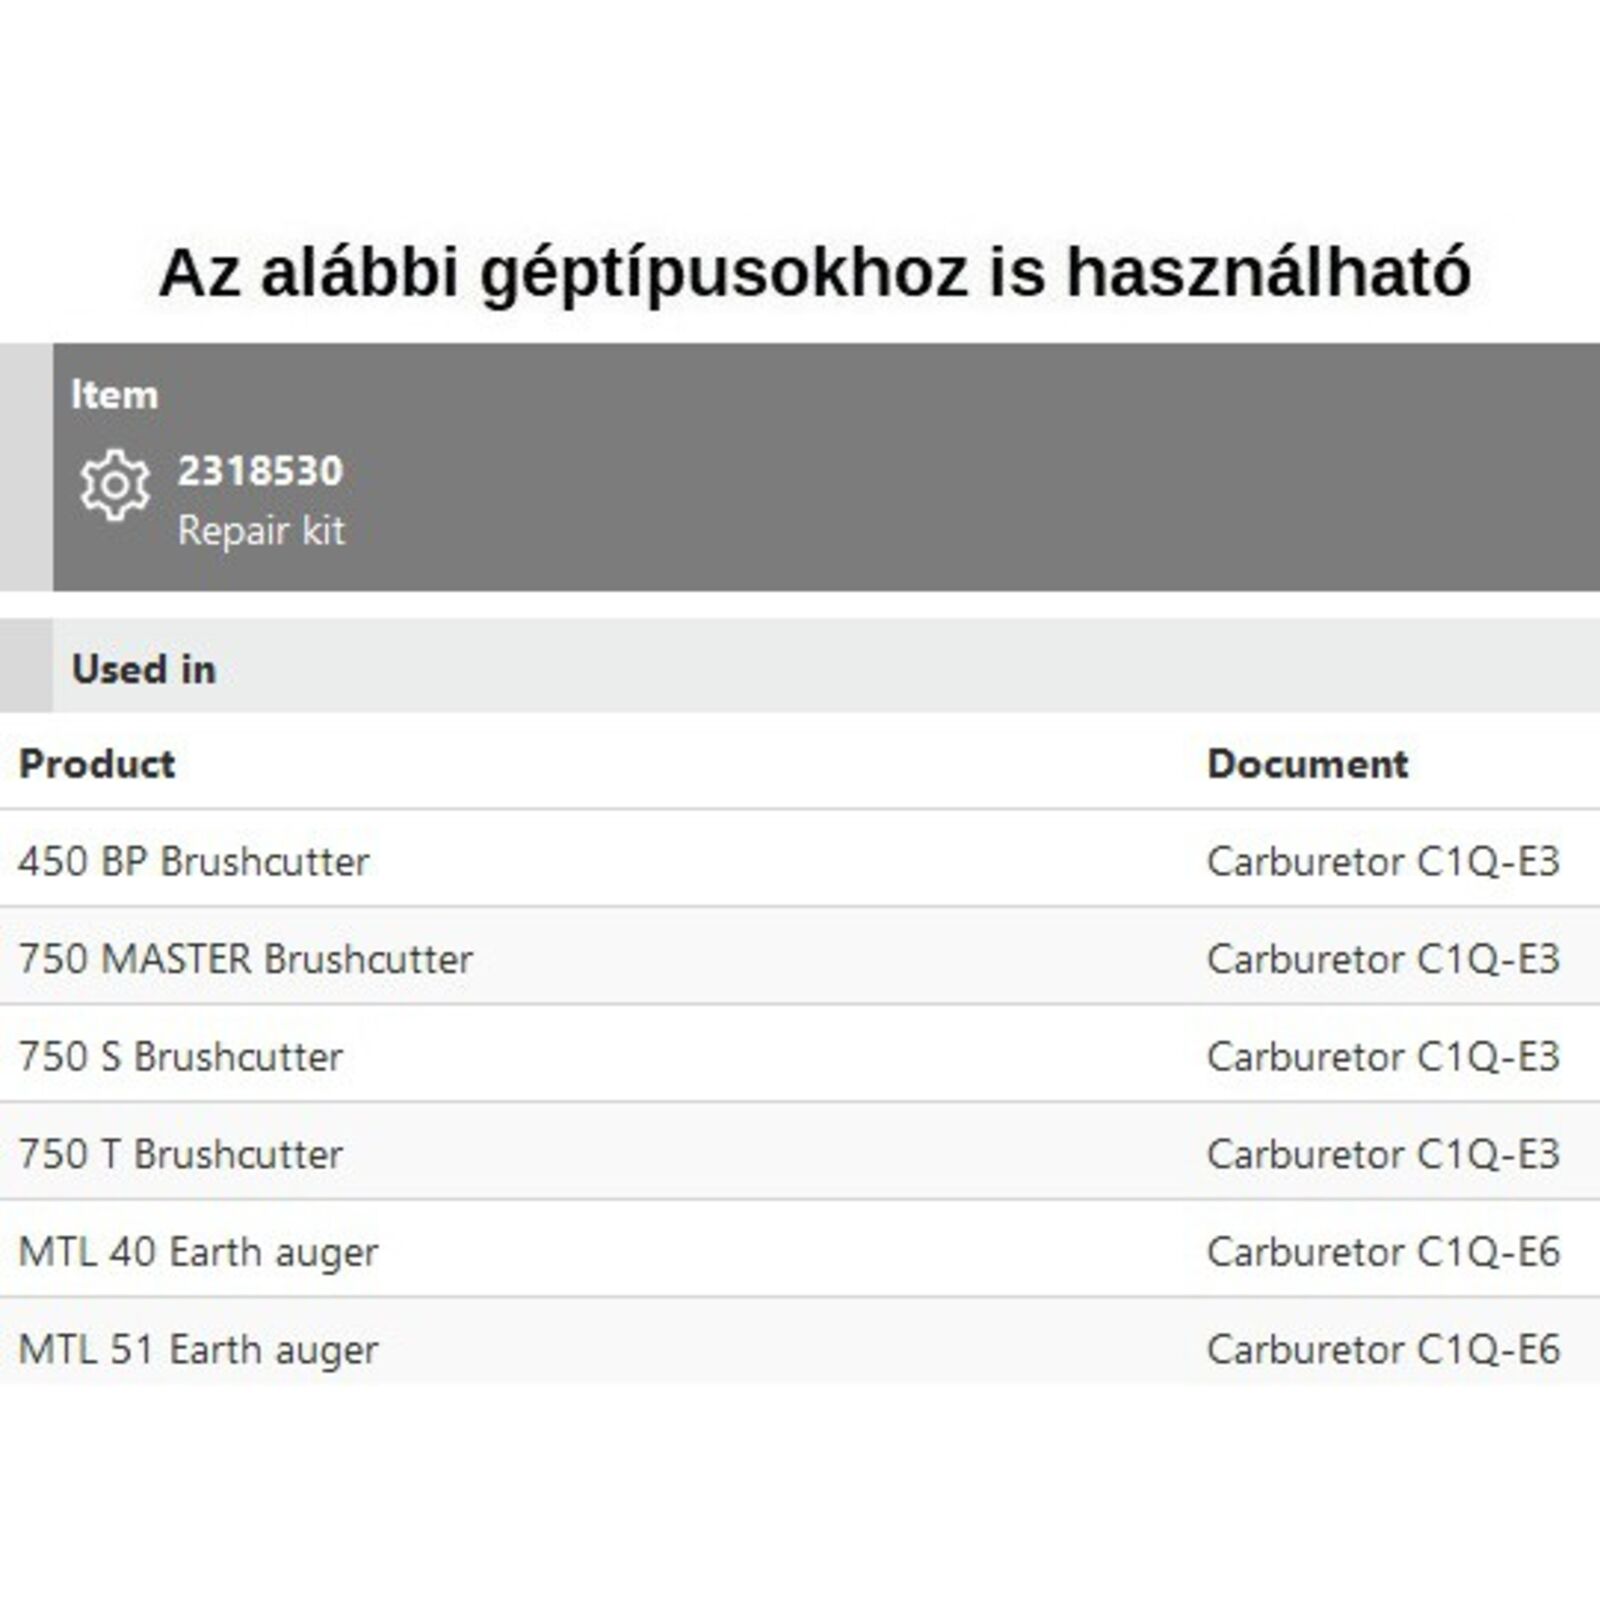
Task: Open Carburetor C1Q-E3 document for 450 BP
Action: [x=1383, y=861]
